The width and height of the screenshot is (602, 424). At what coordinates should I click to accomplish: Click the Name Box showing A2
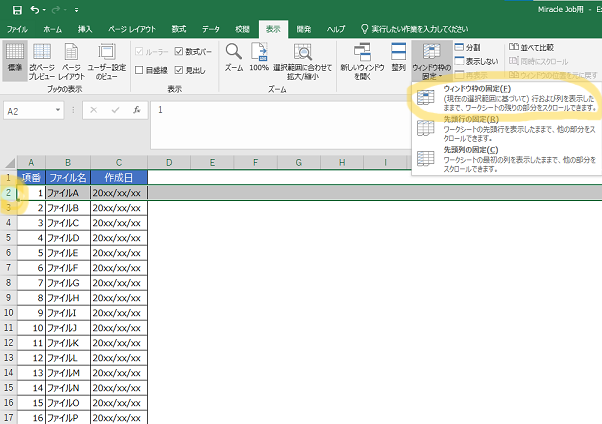[x=28, y=111]
